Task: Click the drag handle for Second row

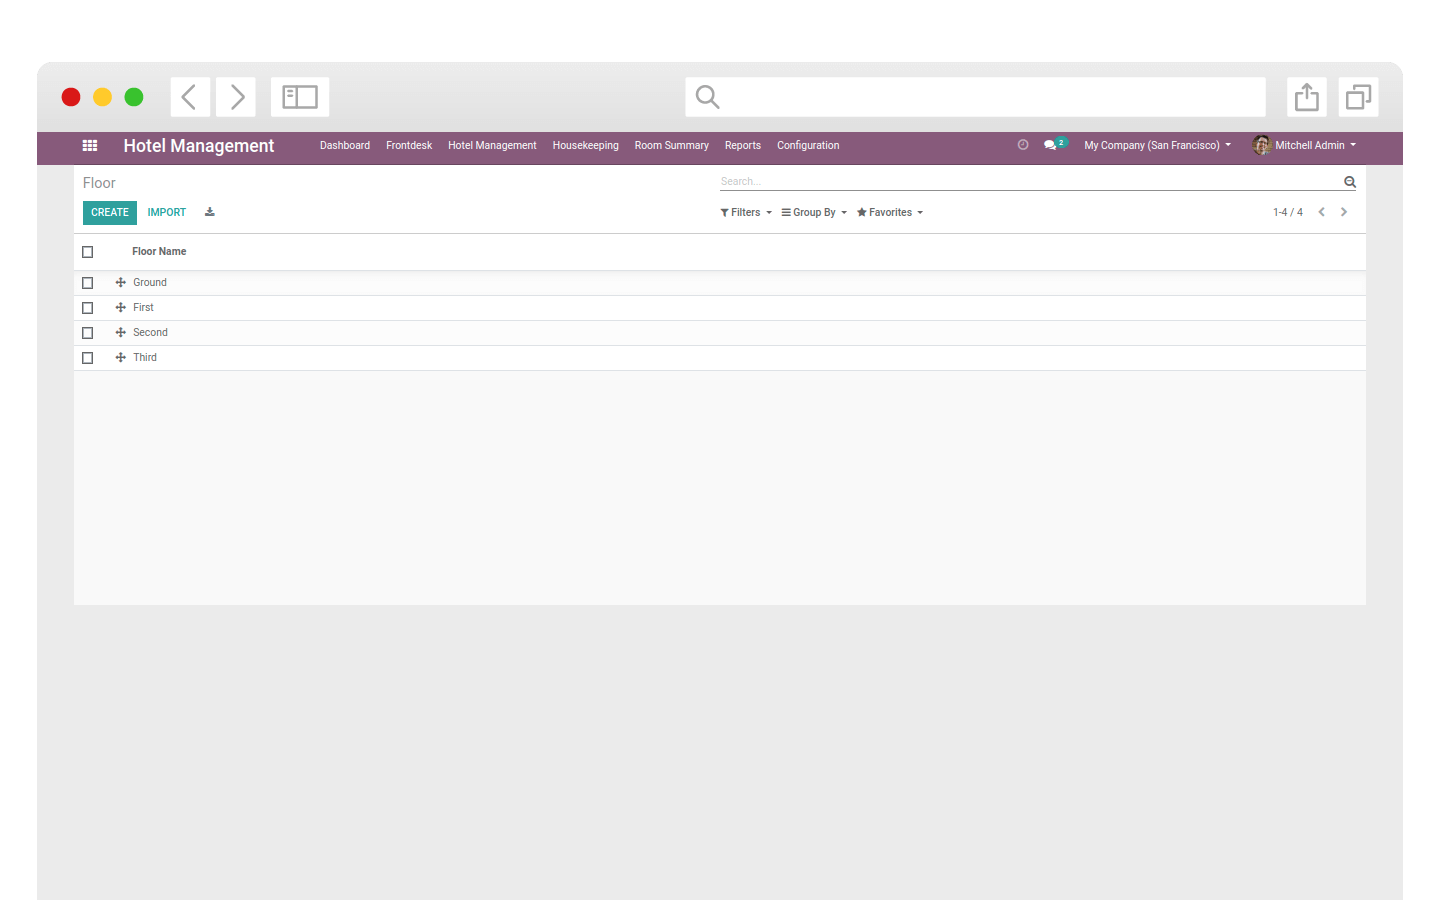Action: (x=121, y=333)
